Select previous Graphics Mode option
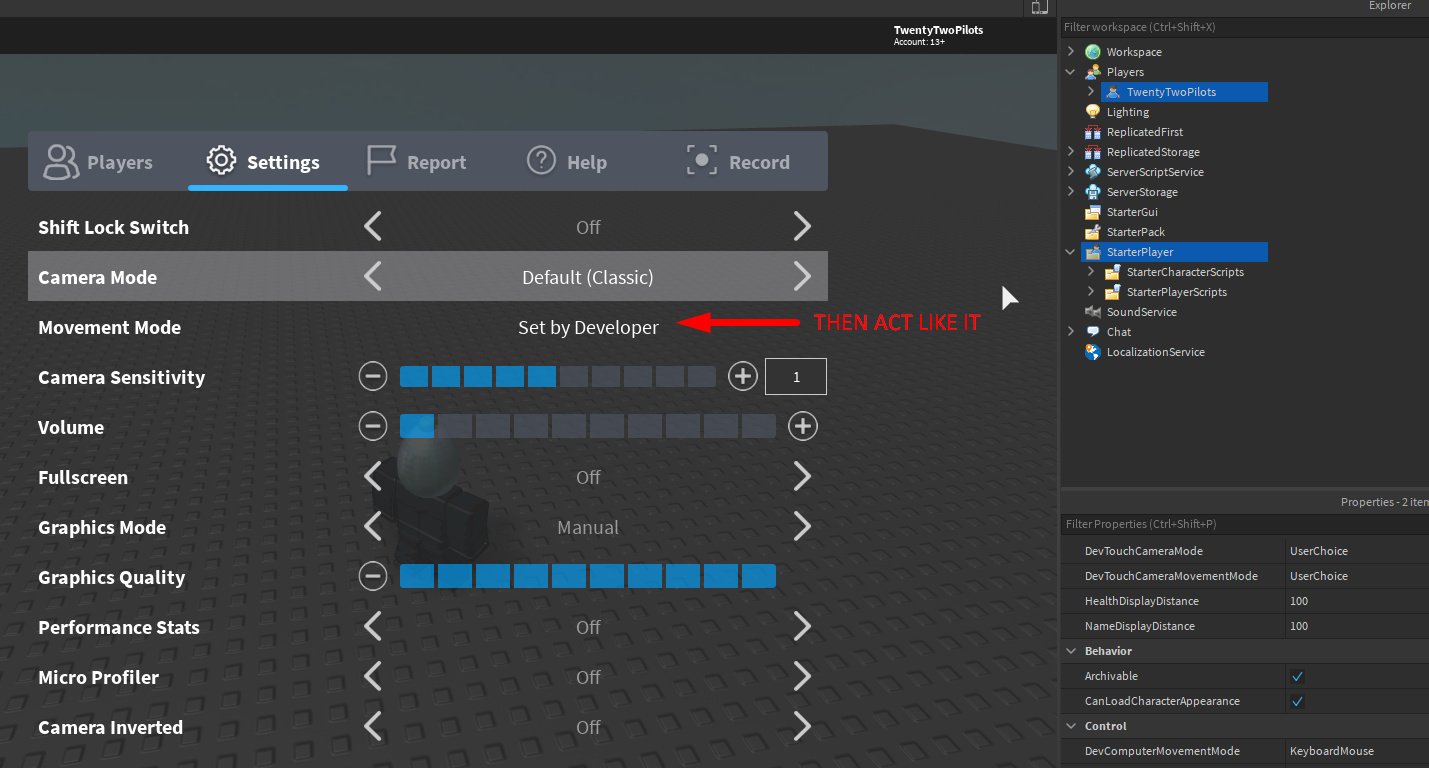The width and height of the screenshot is (1429, 768). click(x=373, y=527)
